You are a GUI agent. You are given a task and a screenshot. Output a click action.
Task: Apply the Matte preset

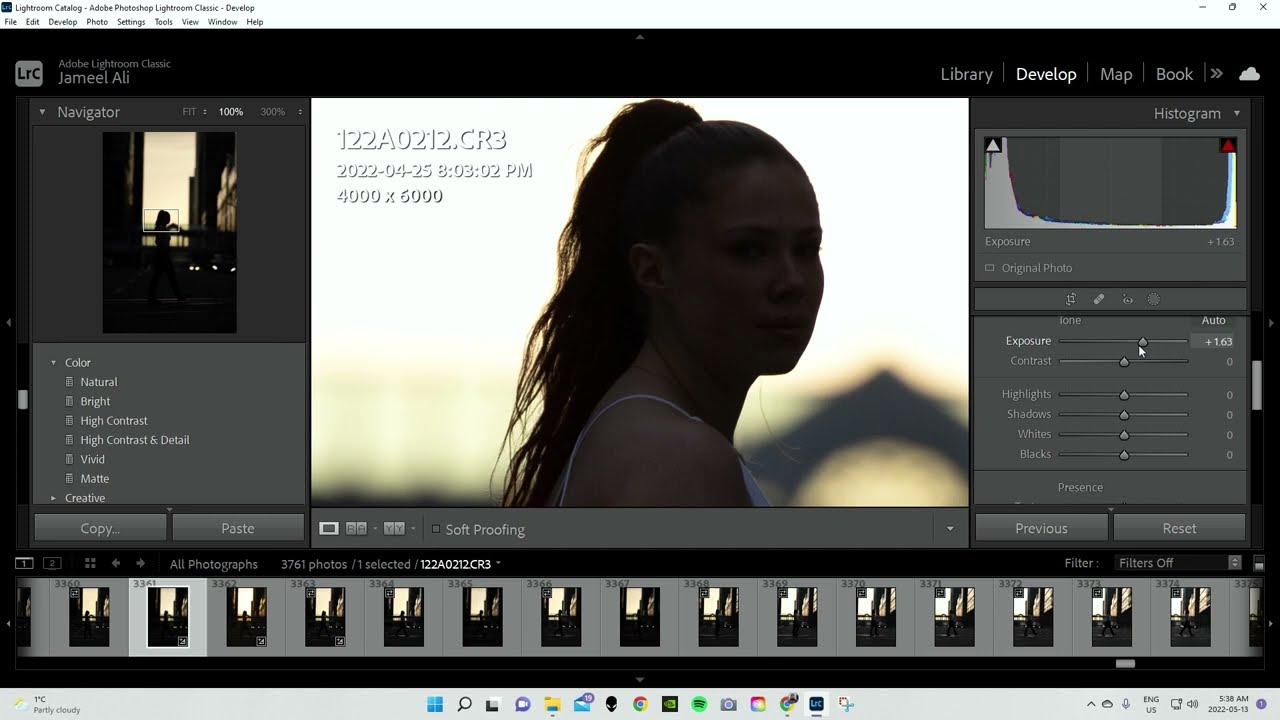pos(95,479)
